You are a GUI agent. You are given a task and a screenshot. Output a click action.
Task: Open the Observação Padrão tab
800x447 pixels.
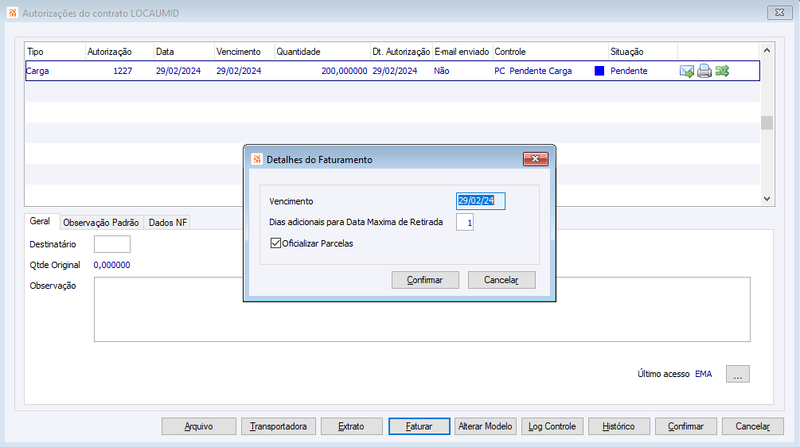[101, 222]
